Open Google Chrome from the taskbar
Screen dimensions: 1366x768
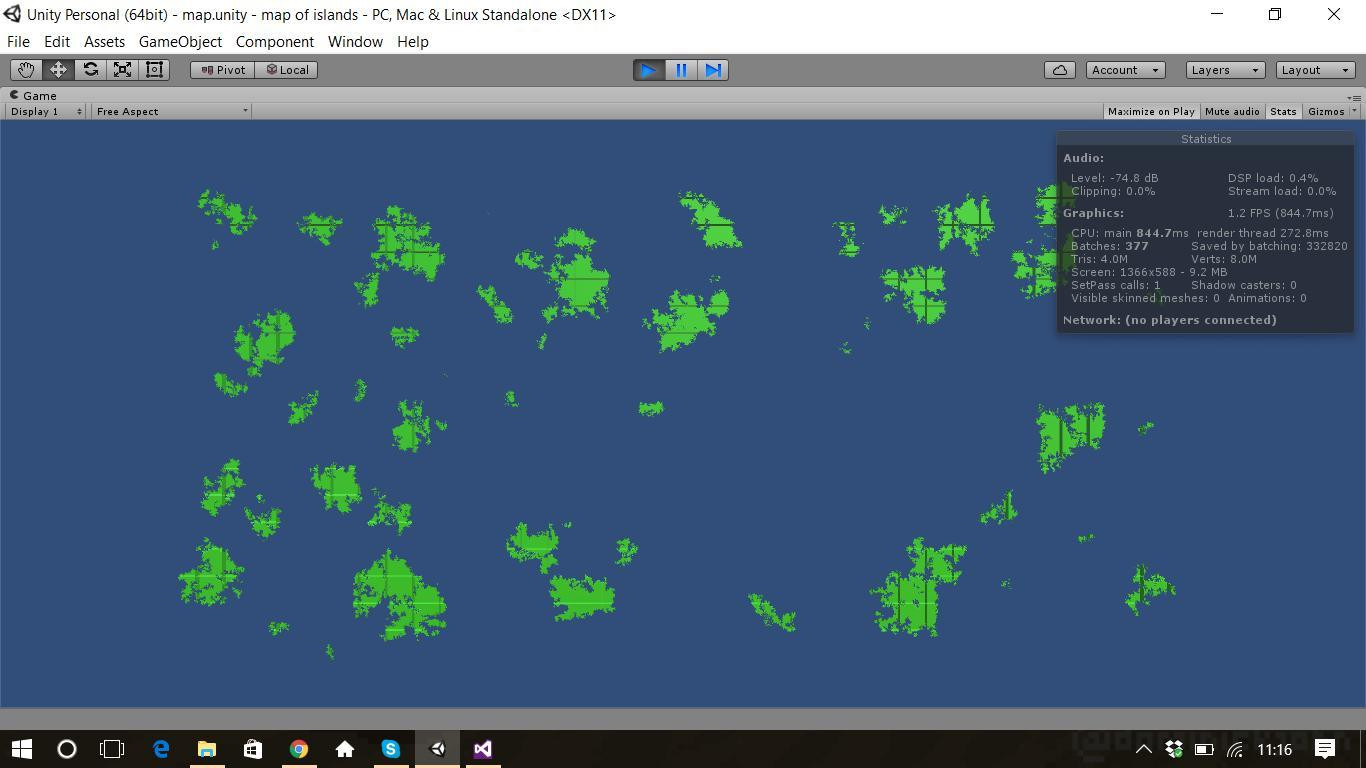pos(299,749)
